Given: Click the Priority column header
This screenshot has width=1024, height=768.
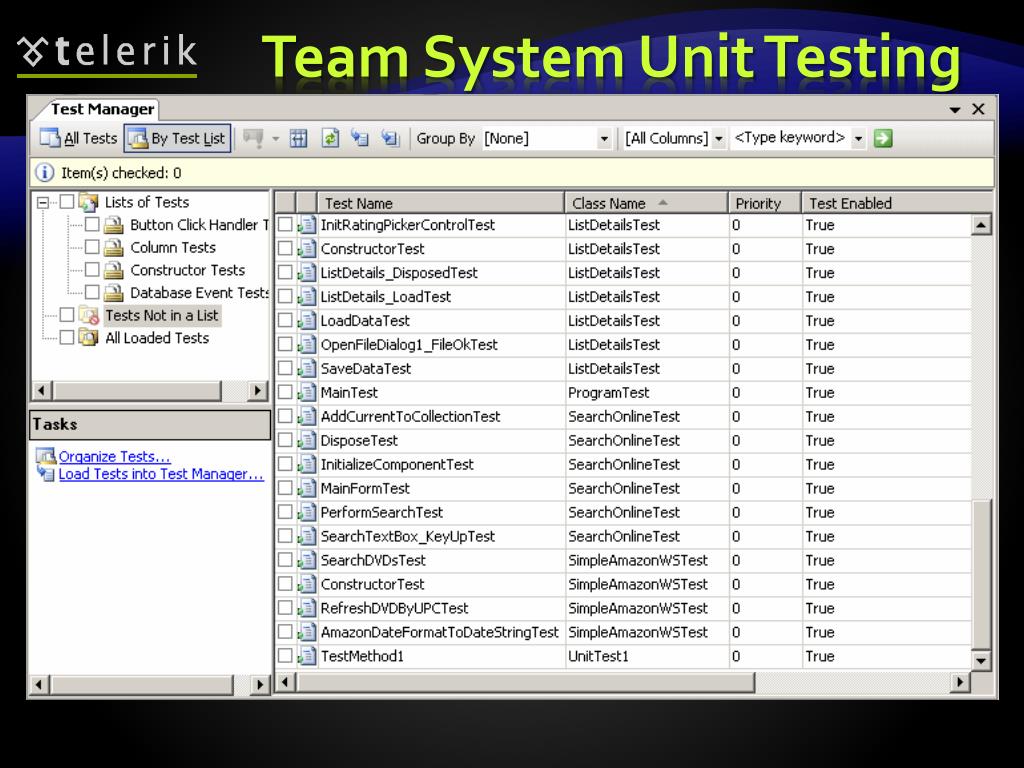Looking at the screenshot, I should [x=765, y=203].
